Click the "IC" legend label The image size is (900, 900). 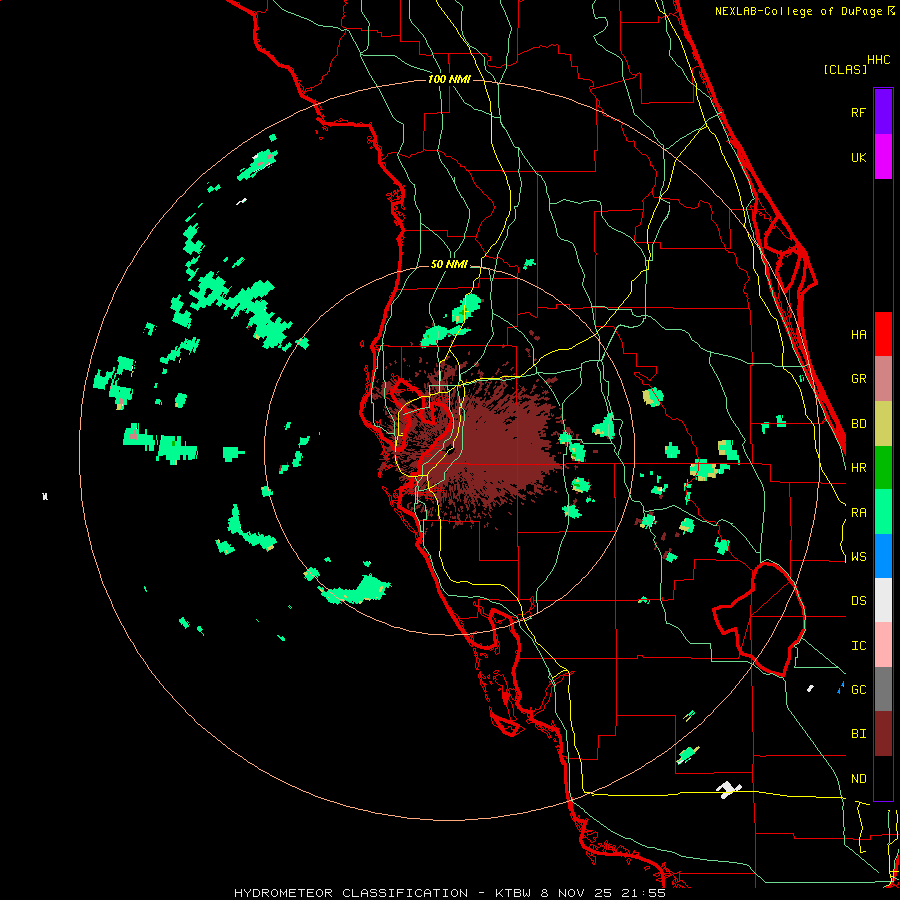(x=858, y=646)
